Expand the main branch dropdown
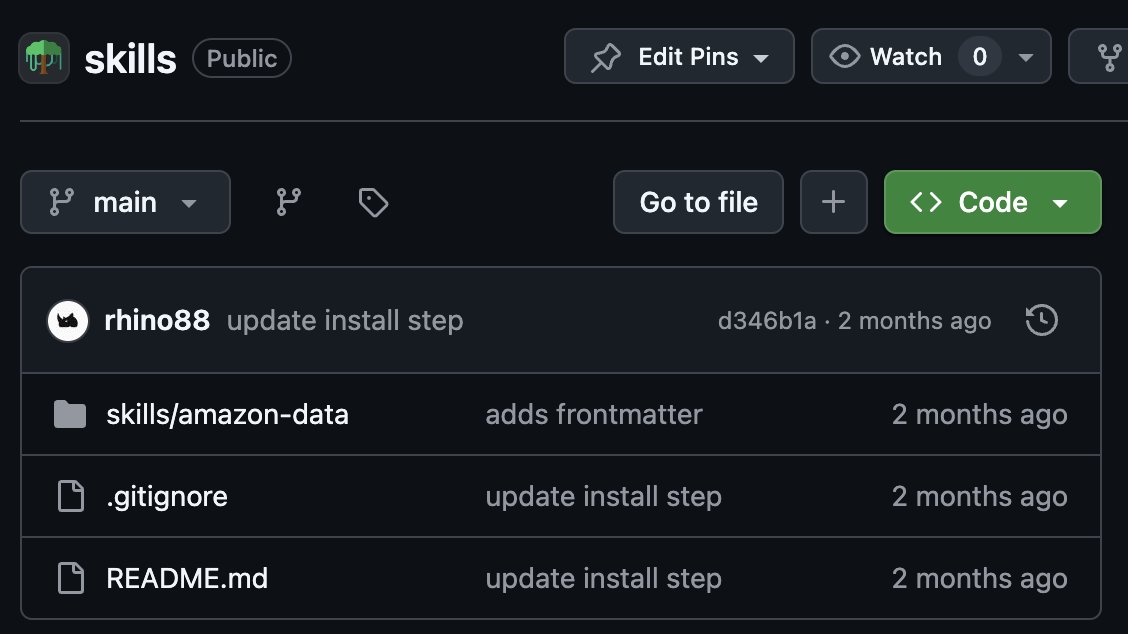1128x634 pixels. [125, 202]
